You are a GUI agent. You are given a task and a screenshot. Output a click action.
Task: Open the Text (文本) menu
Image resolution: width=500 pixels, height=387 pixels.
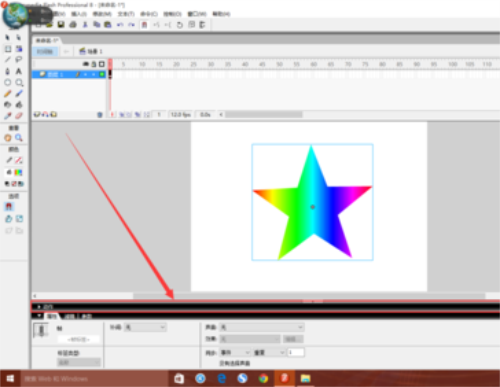pyautogui.click(x=126, y=14)
